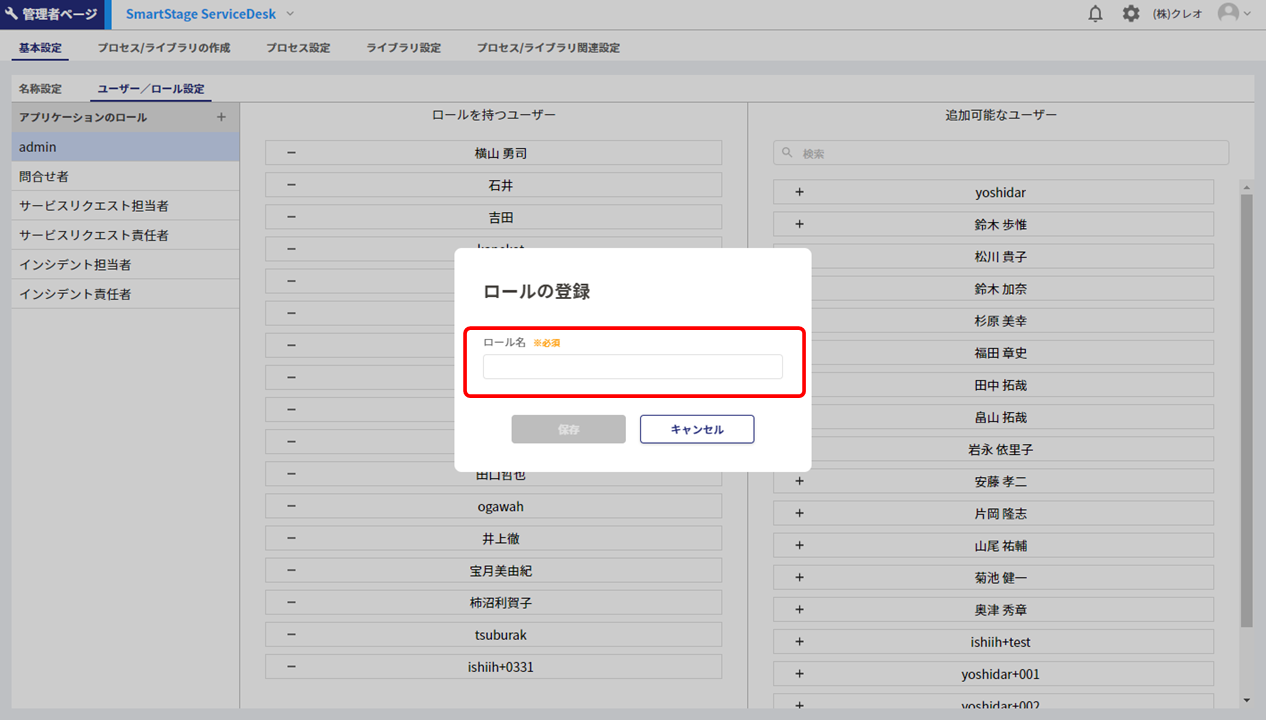
Task: Click the plus icon to add application role
Action: [222, 117]
